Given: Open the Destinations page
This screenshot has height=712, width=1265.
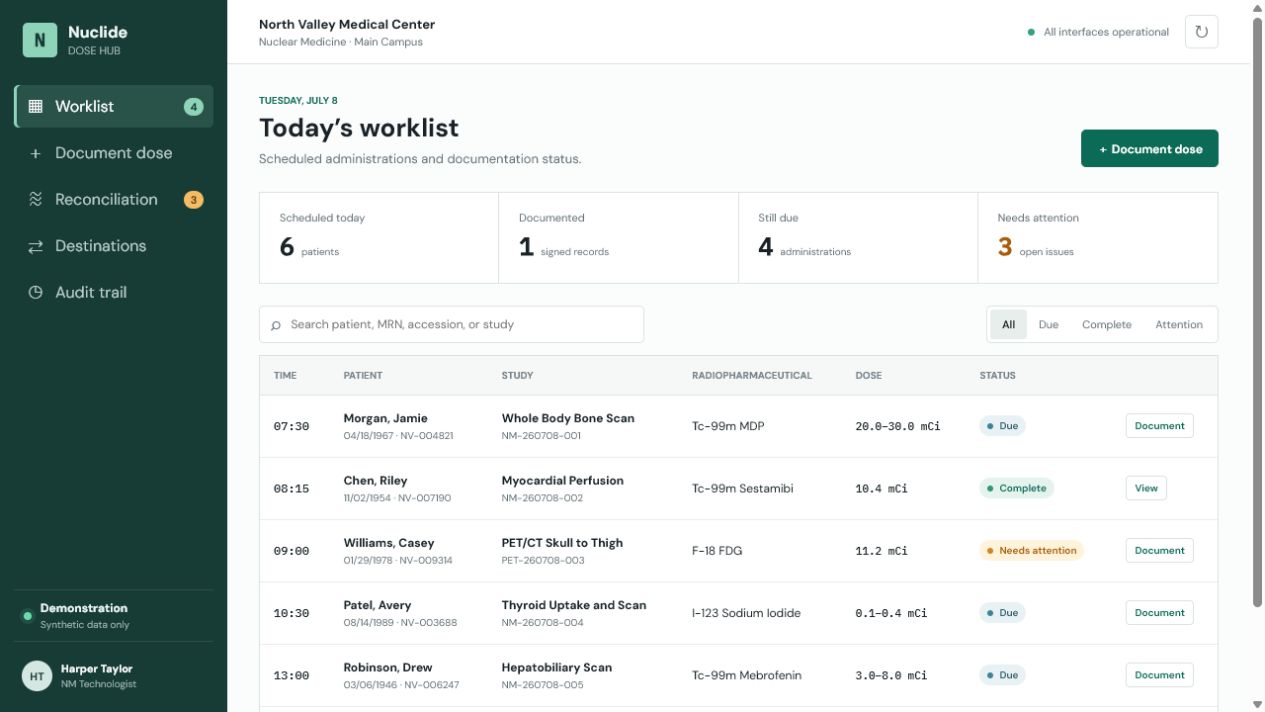Looking at the screenshot, I should tap(114, 246).
